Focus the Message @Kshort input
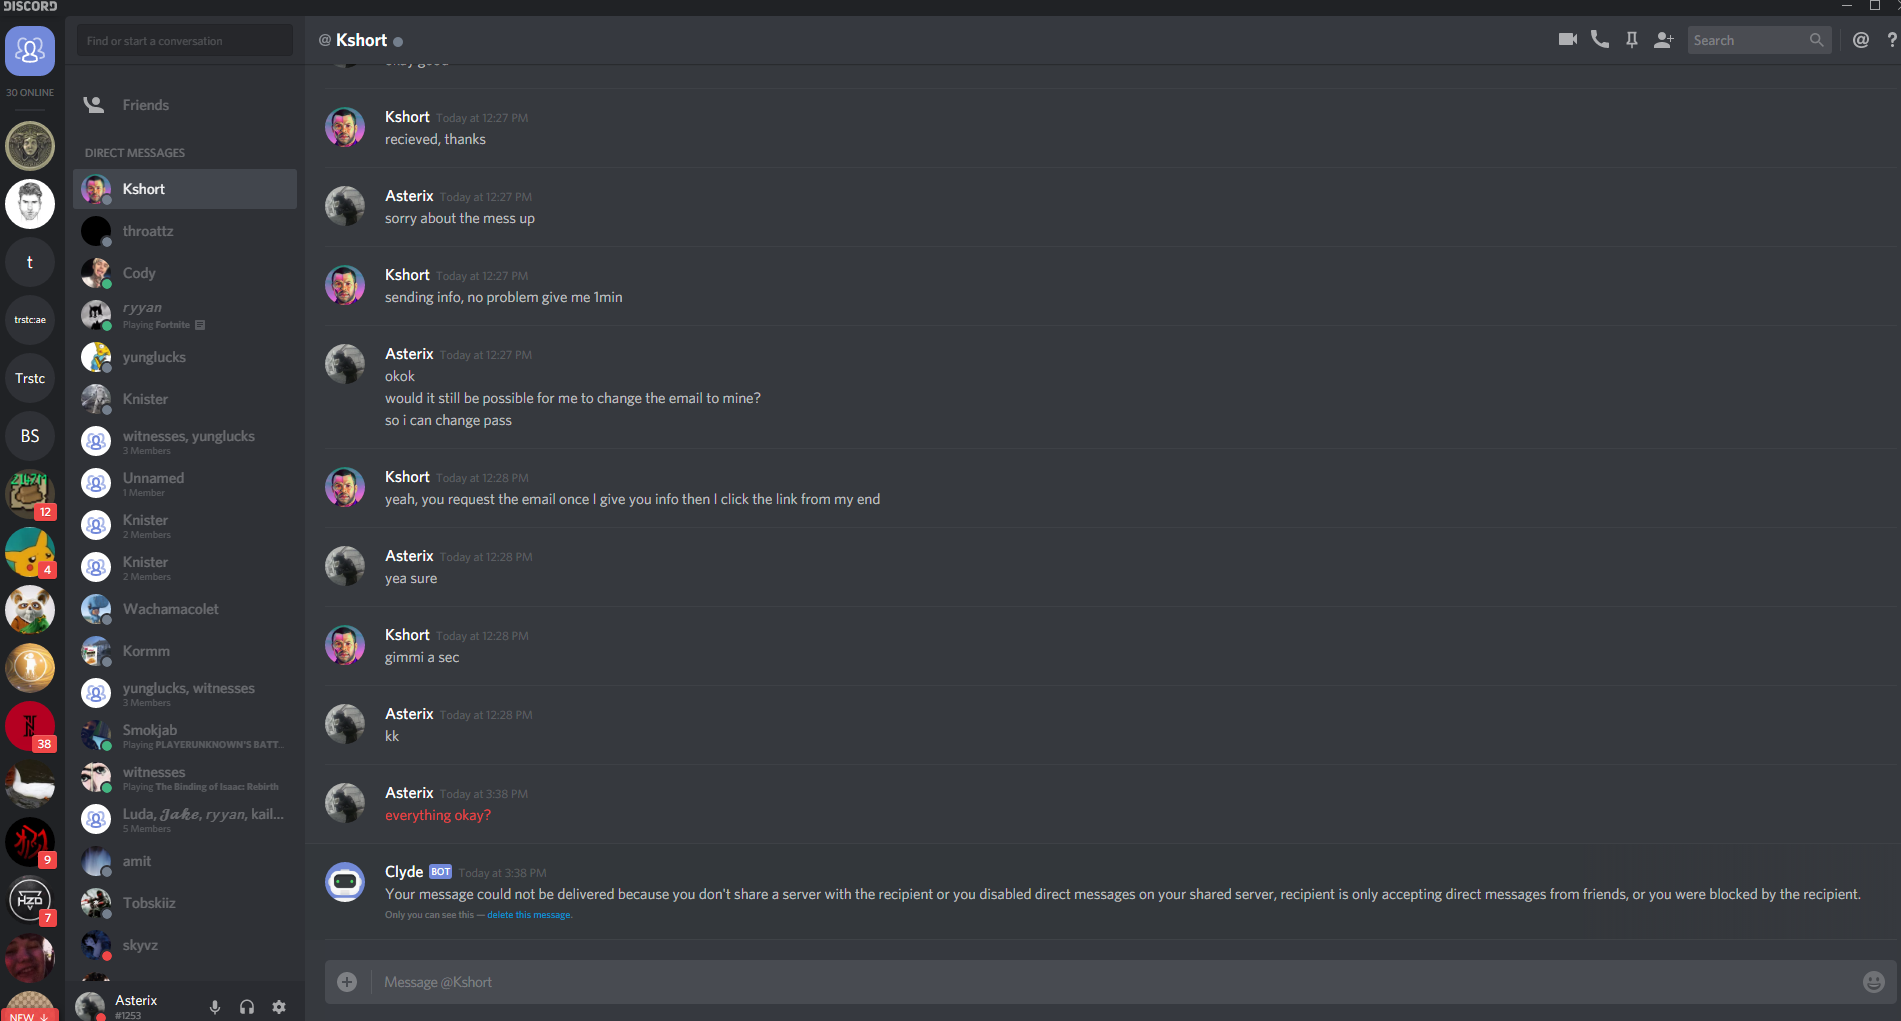The width and height of the screenshot is (1901, 1021). coord(1112,982)
